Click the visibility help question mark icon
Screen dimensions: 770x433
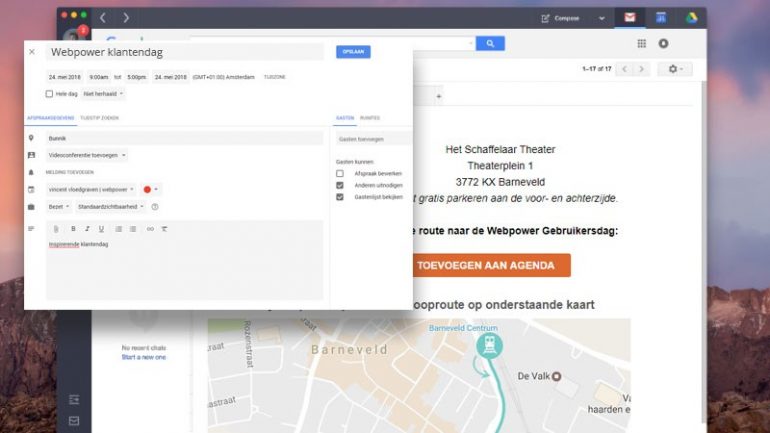155,207
